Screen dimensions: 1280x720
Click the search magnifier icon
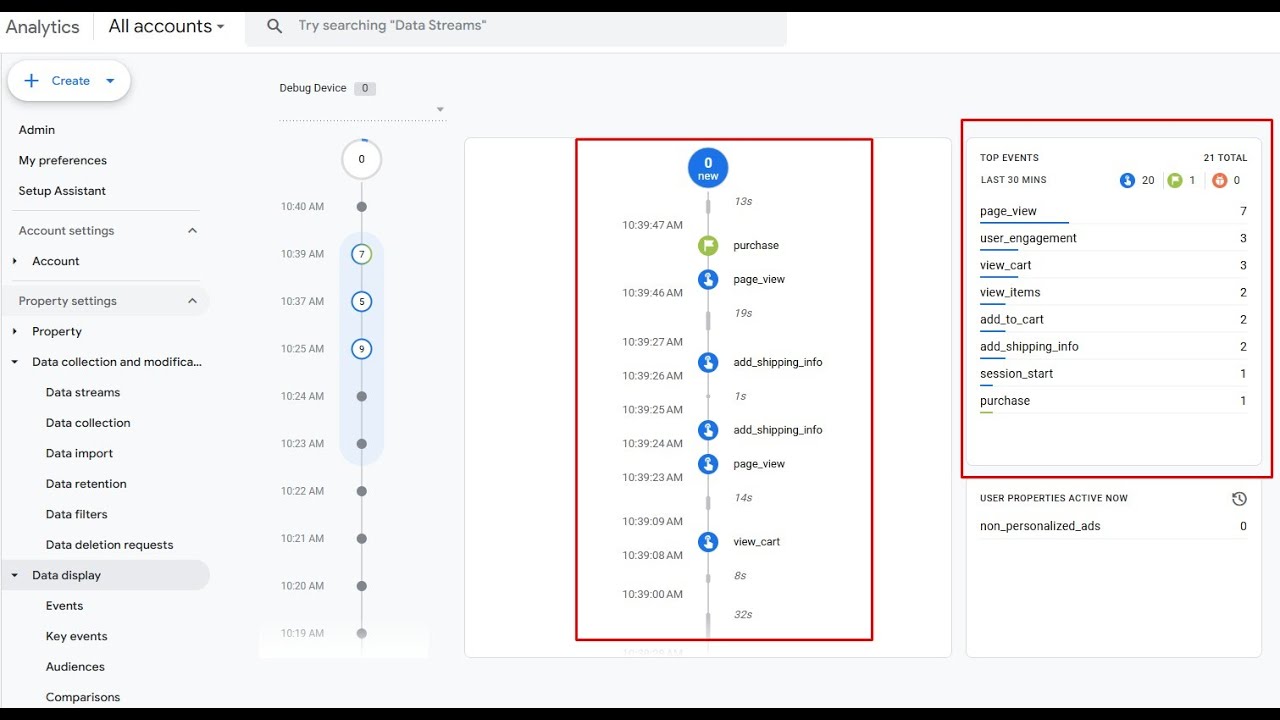(275, 26)
